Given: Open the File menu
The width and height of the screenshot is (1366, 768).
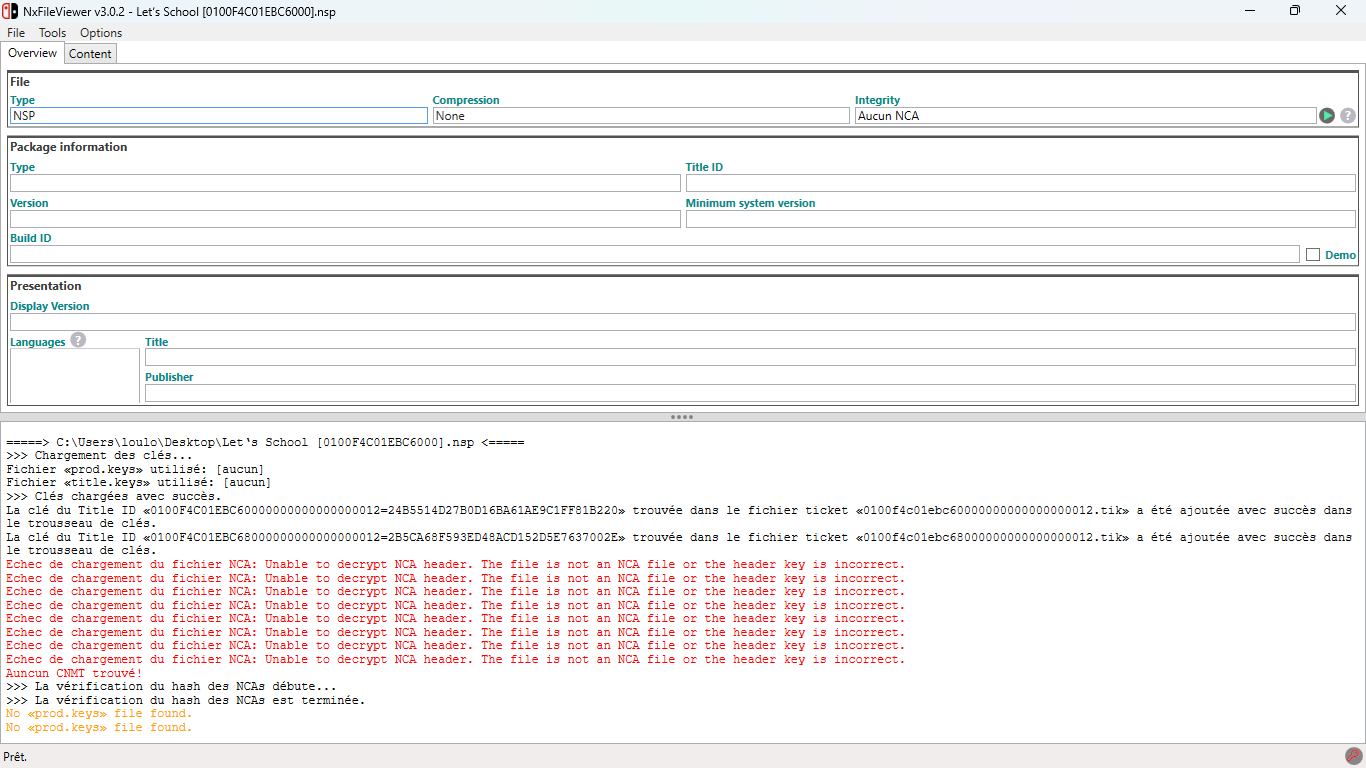Looking at the screenshot, I should click(16, 33).
